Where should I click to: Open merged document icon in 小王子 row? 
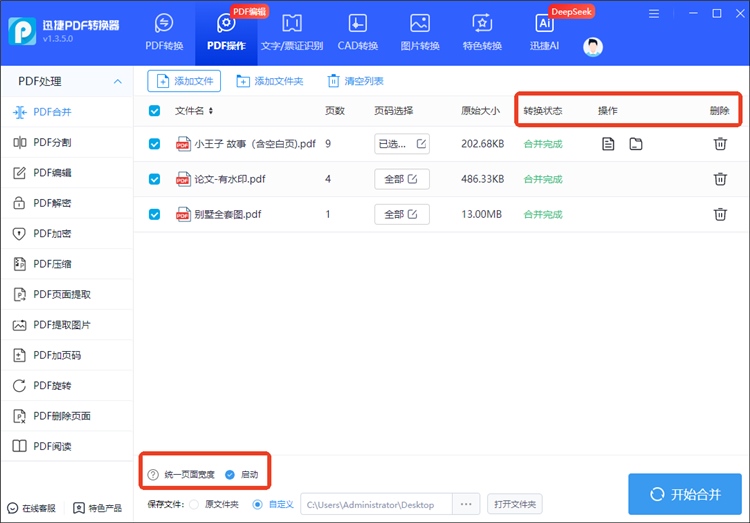point(608,144)
